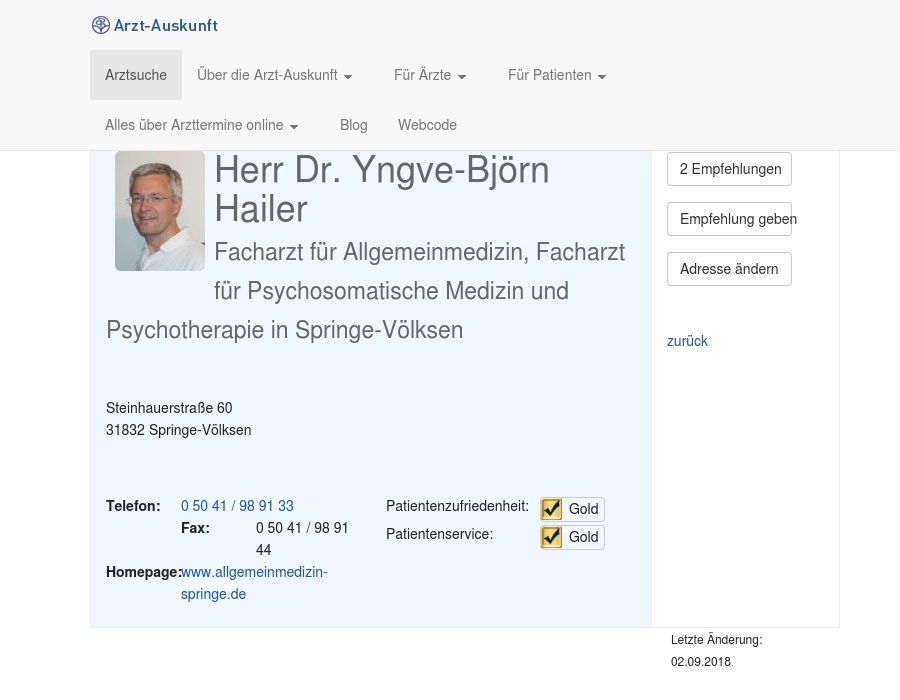The width and height of the screenshot is (900, 700).
Task: Click the Arzt-Auskunft globe logo icon
Action: pyautogui.click(x=101, y=25)
